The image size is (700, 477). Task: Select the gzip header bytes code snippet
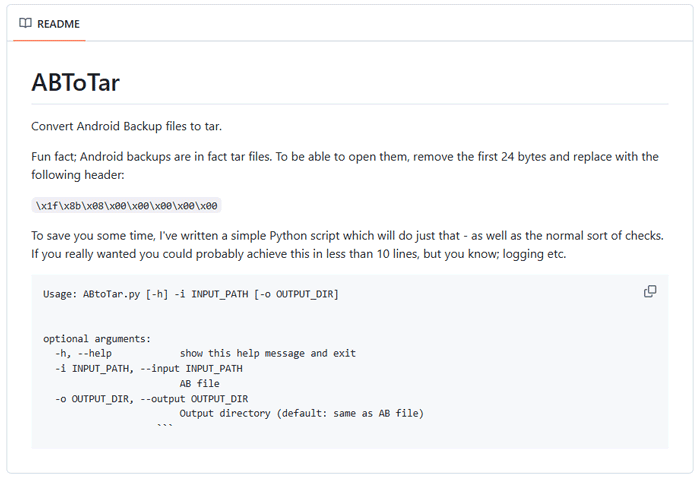click(x=126, y=205)
